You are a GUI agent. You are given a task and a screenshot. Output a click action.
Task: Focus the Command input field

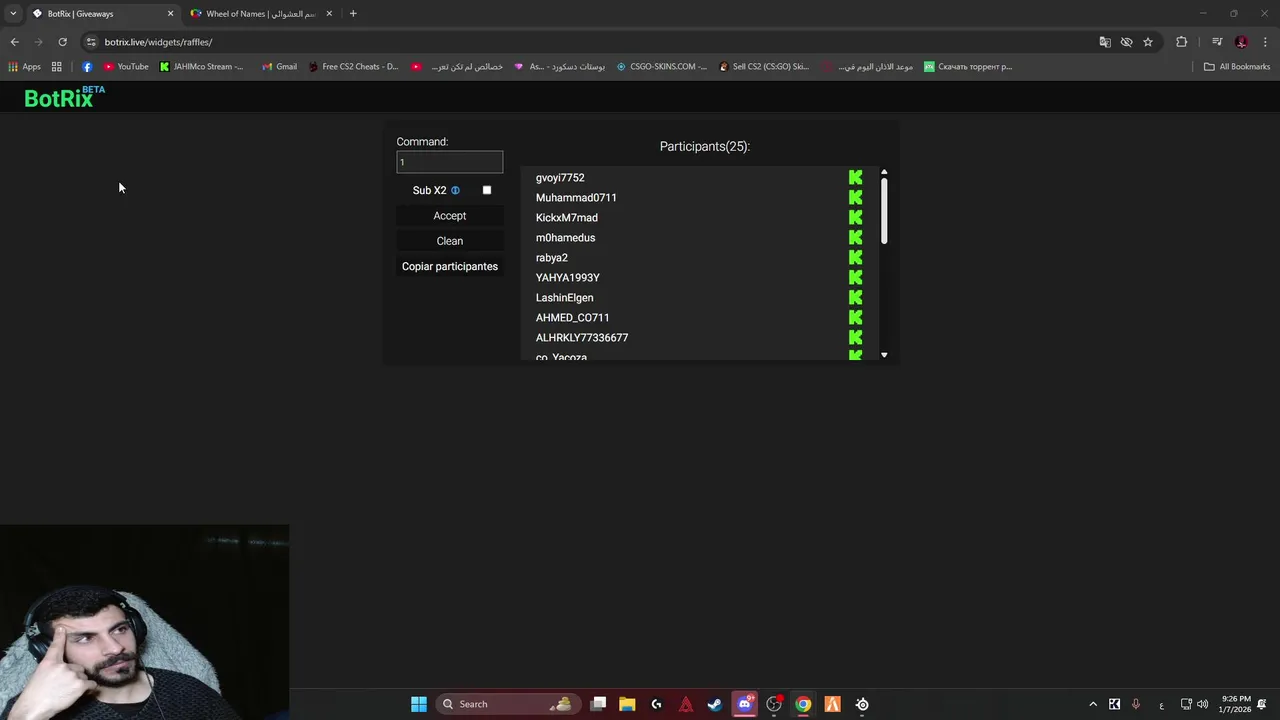450,162
